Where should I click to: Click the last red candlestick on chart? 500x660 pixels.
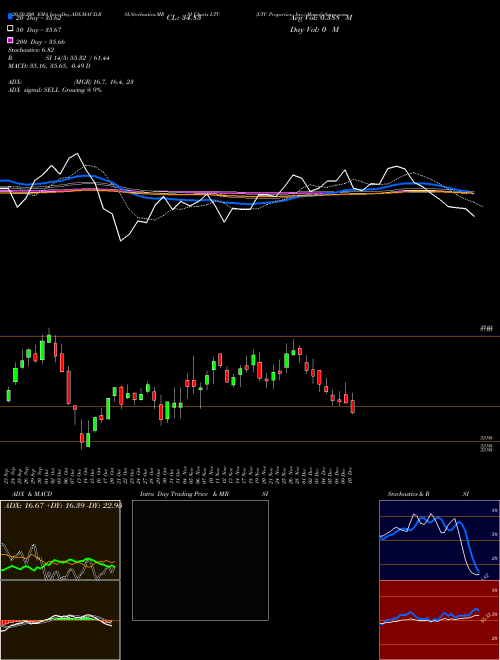(353, 405)
